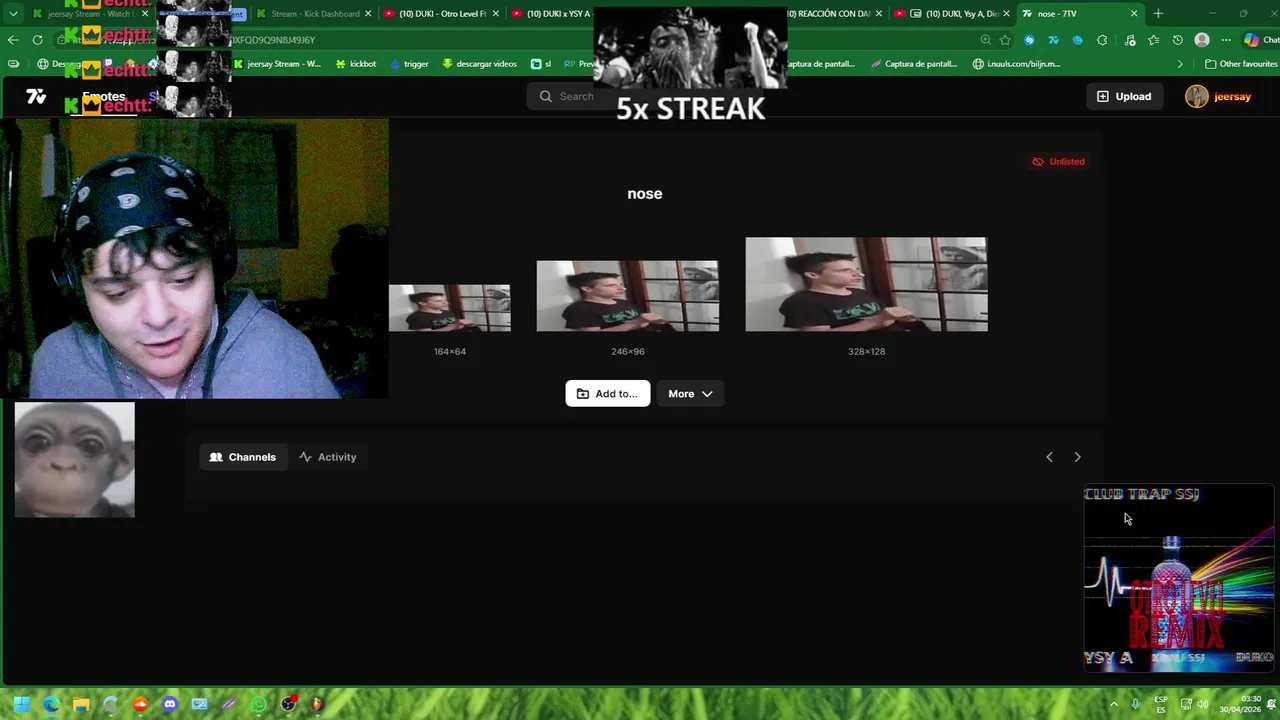Open Microsoft Edge from the taskbar
This screenshot has width=1280, height=720.
point(51,704)
